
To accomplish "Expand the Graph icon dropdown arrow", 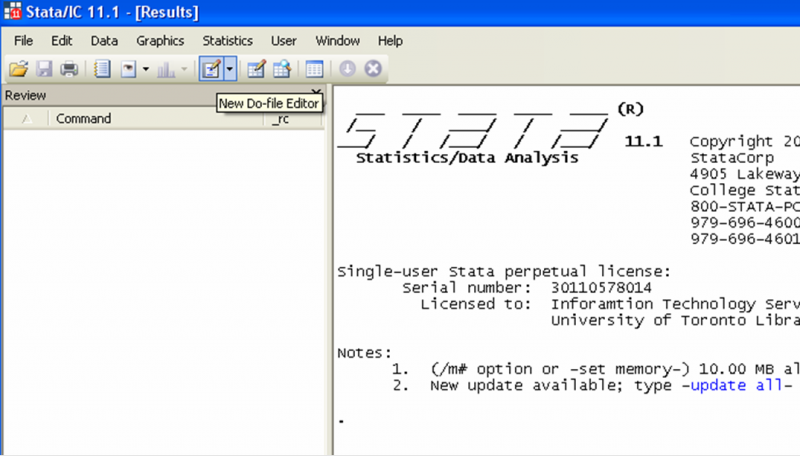I will tap(183, 69).
